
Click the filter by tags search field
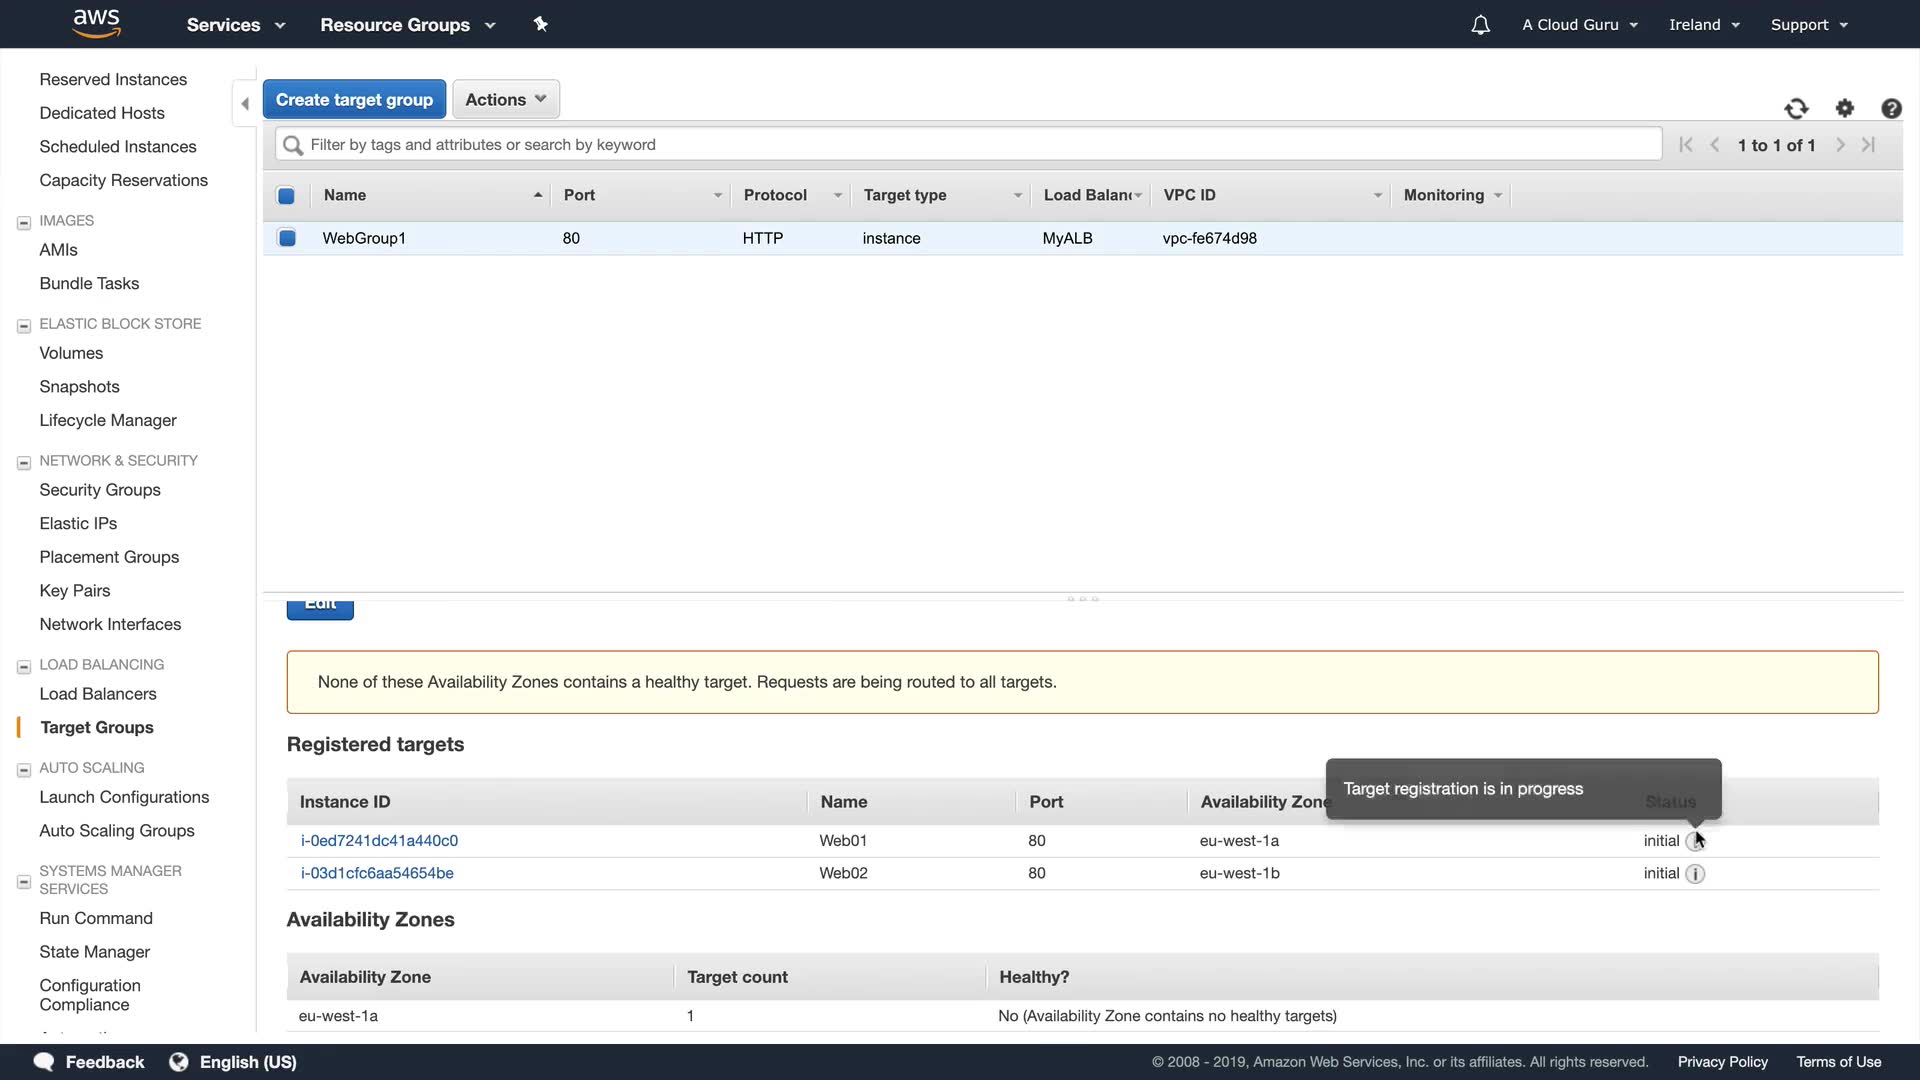968,145
